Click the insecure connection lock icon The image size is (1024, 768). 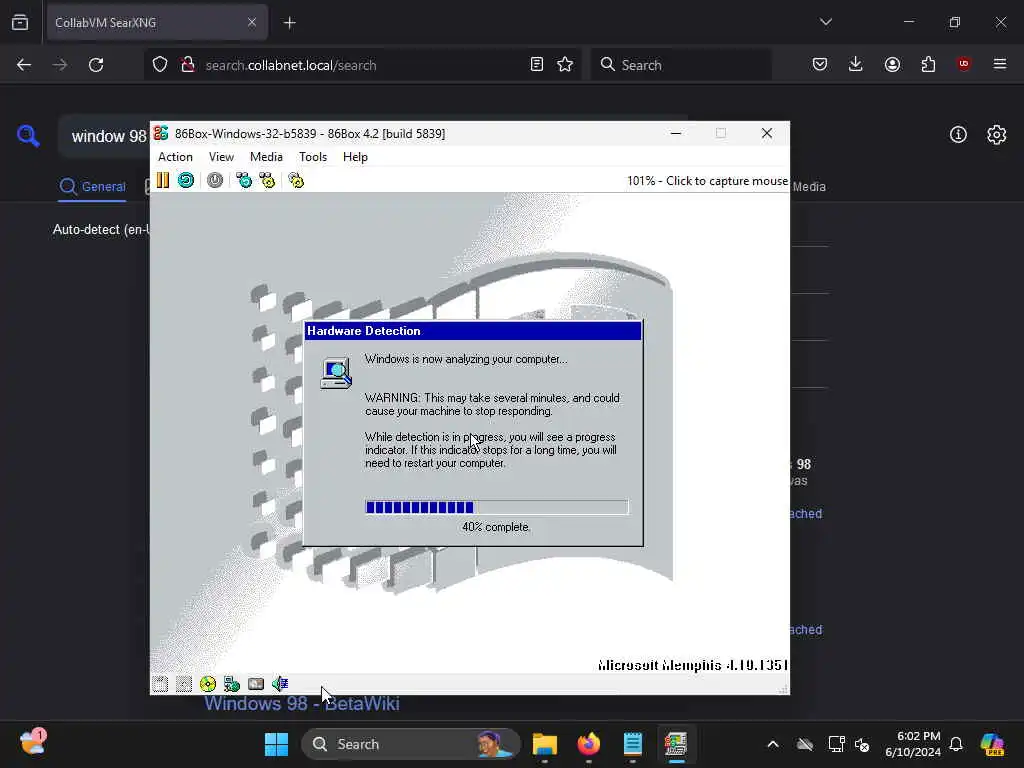pyautogui.click(x=187, y=65)
